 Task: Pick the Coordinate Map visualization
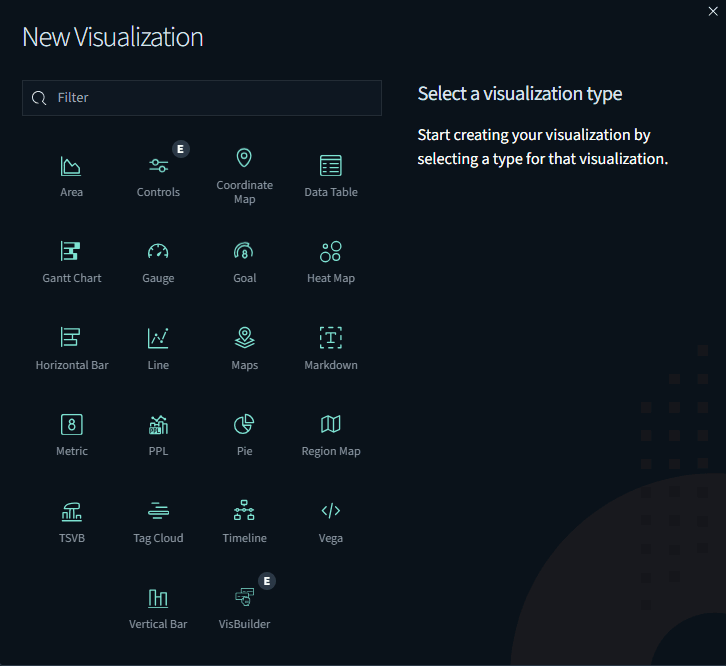pyautogui.click(x=244, y=176)
